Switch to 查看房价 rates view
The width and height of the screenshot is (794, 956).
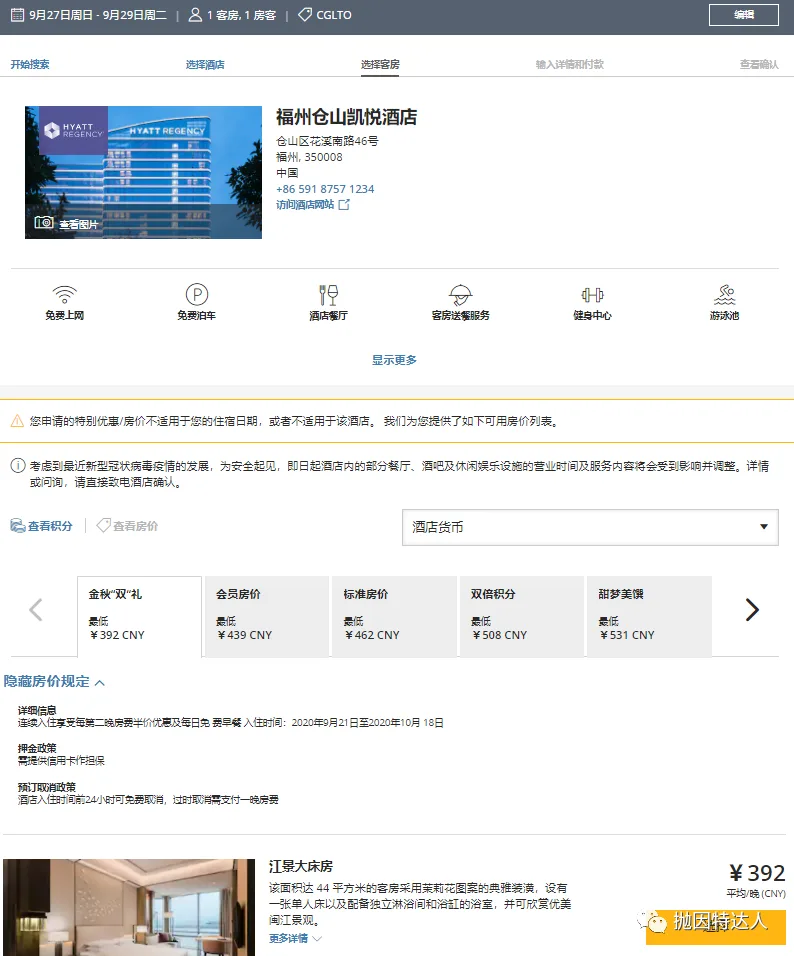click(135, 526)
